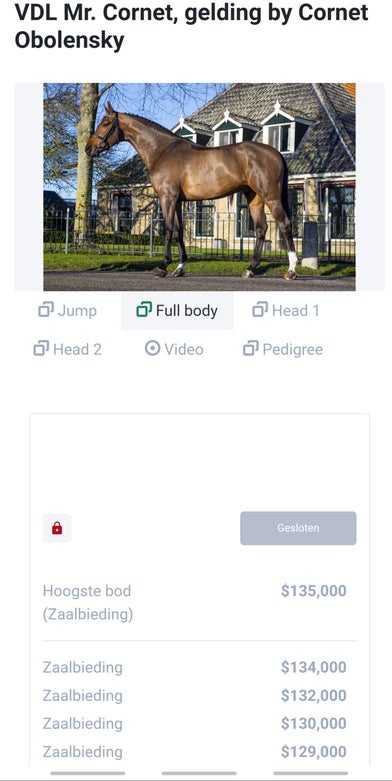Click the gallery icon beside Head 2

(41, 348)
